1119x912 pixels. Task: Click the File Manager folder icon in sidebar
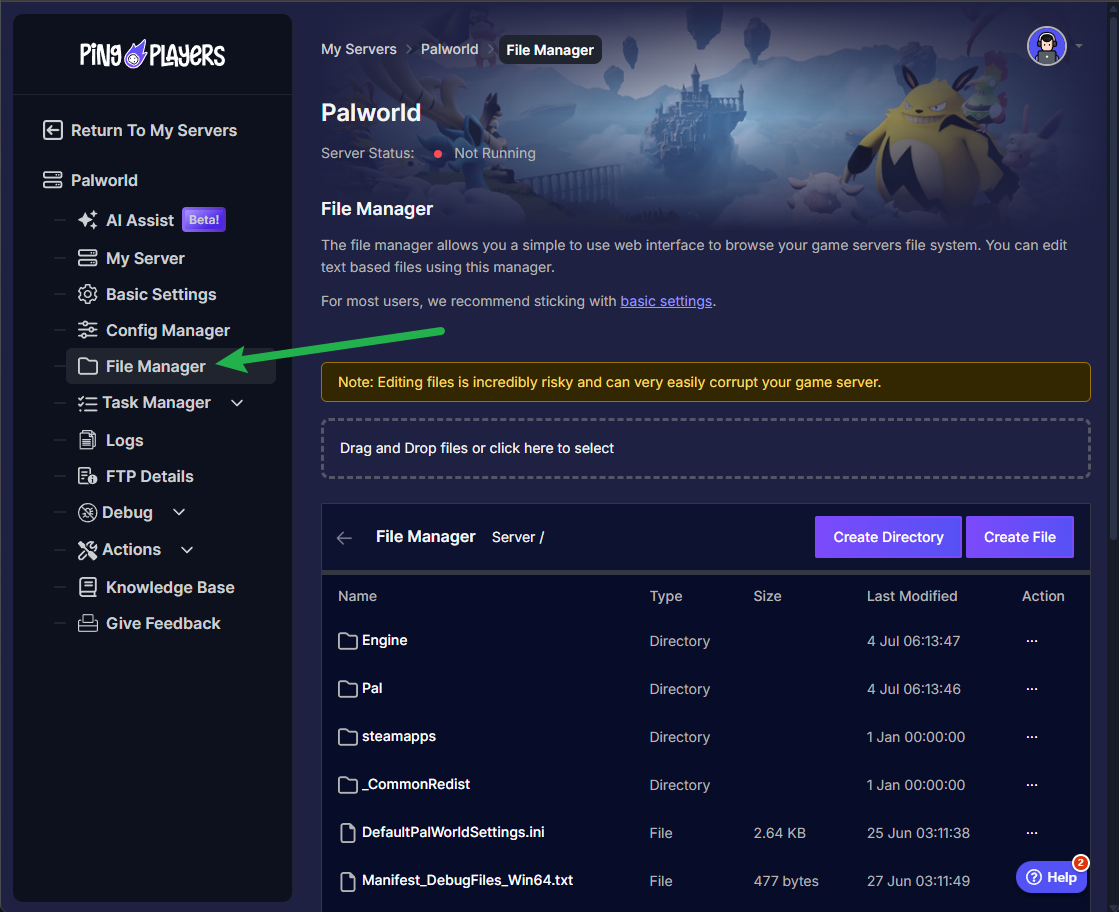pyautogui.click(x=88, y=366)
